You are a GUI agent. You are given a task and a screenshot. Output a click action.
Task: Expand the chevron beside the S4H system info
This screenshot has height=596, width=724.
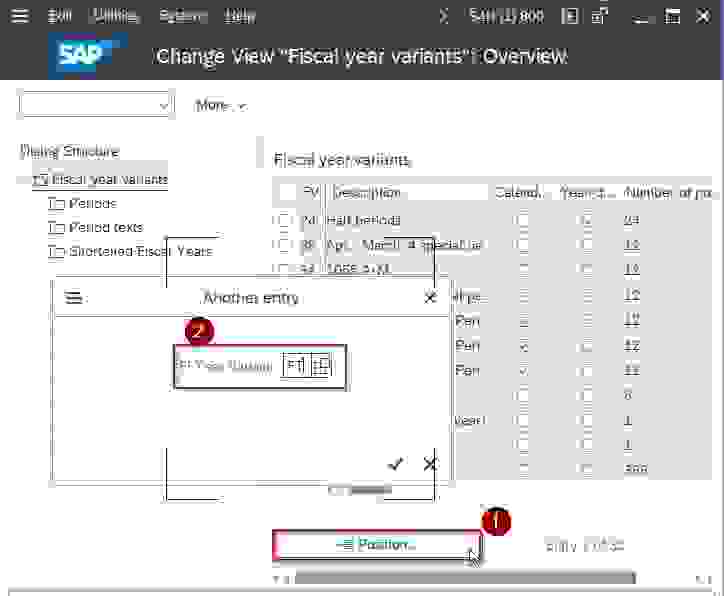[x=444, y=17]
